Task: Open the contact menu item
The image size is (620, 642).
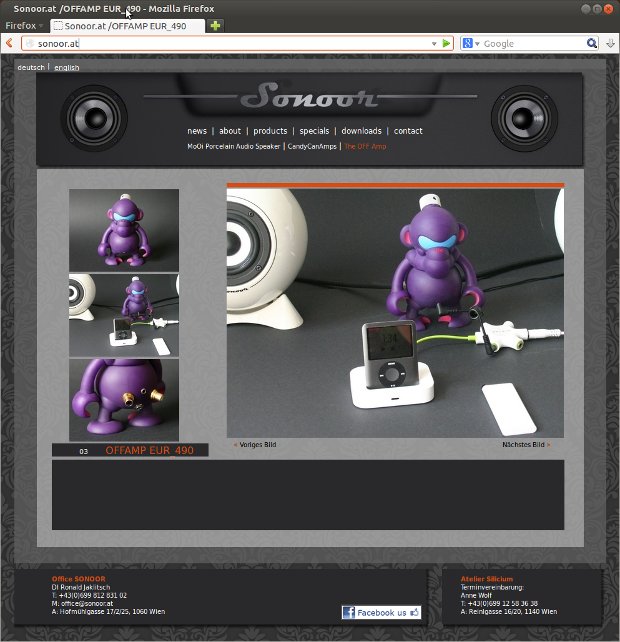Action: [408, 131]
